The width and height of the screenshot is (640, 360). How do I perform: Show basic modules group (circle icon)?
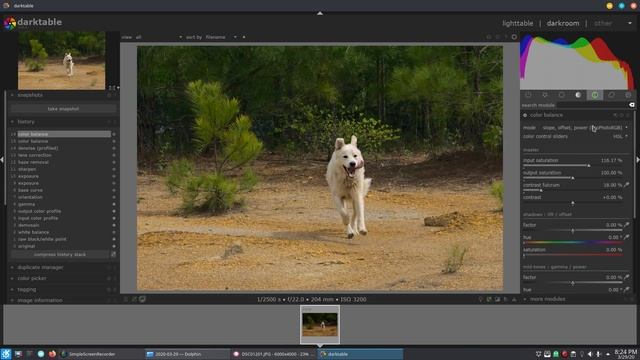[x=562, y=95]
